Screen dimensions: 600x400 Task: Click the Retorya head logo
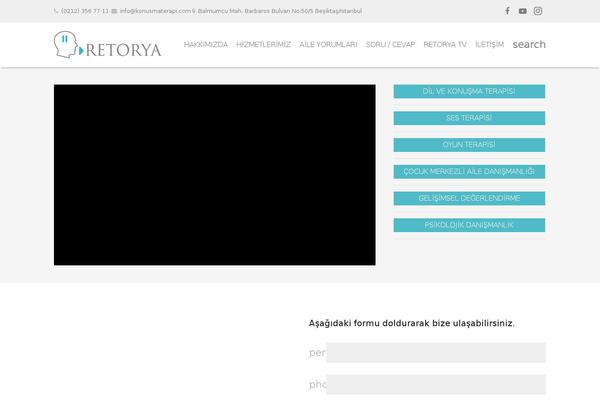pyautogui.click(x=108, y=45)
